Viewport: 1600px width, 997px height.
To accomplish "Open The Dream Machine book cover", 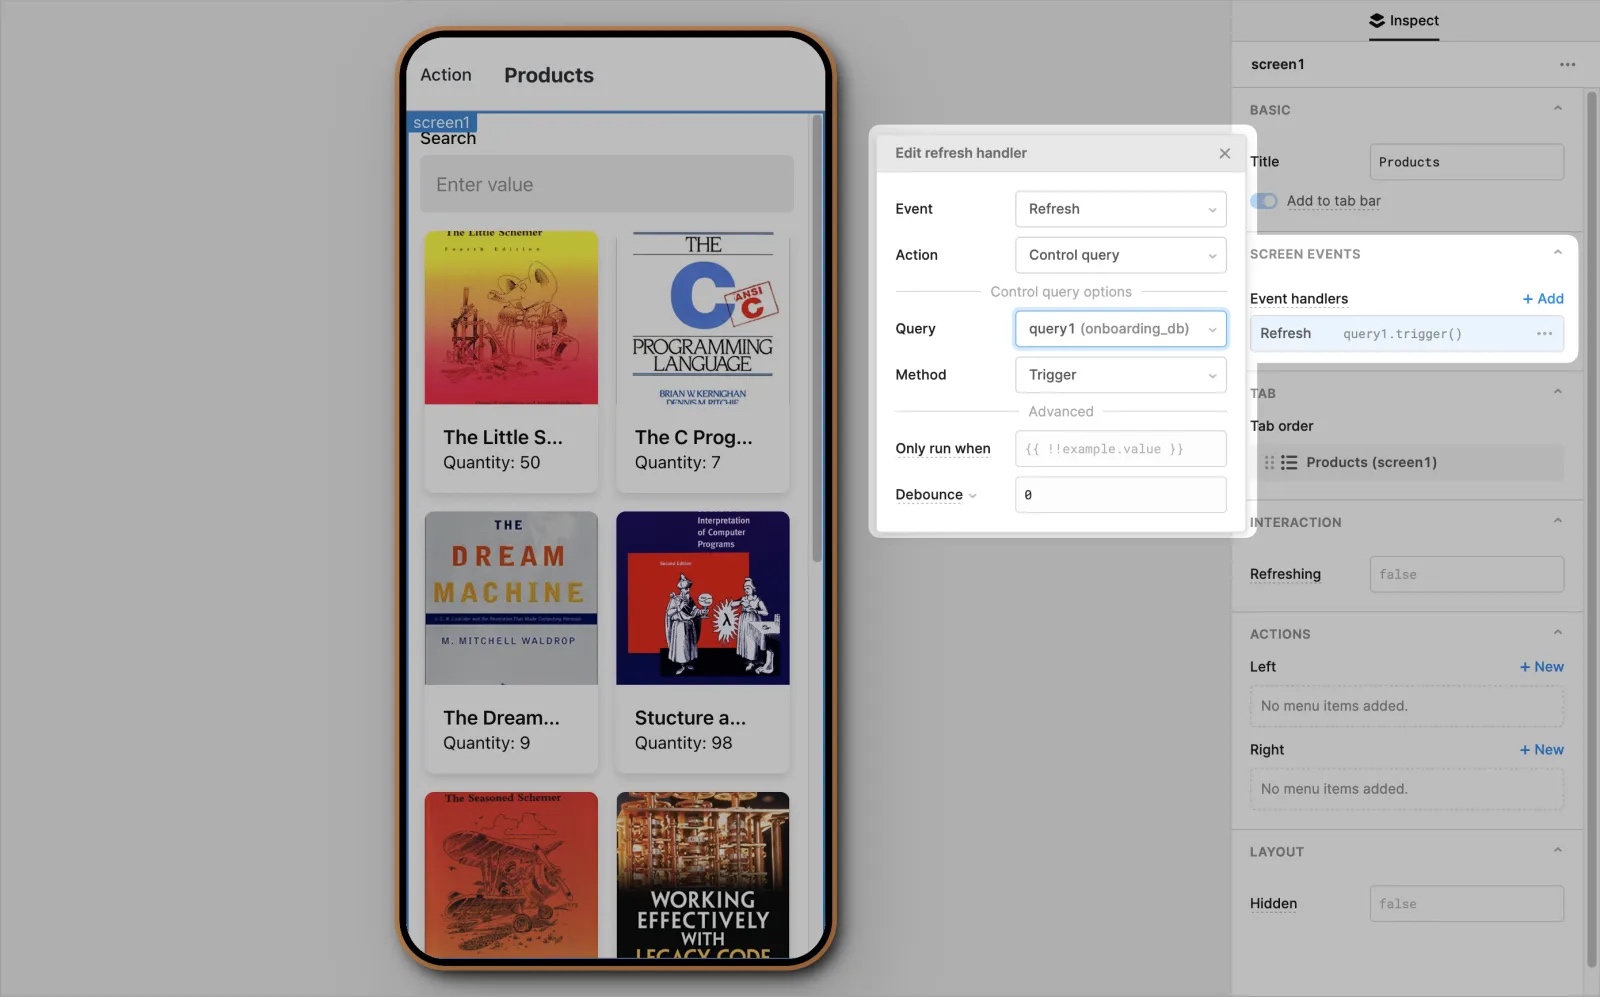I will 511,598.
